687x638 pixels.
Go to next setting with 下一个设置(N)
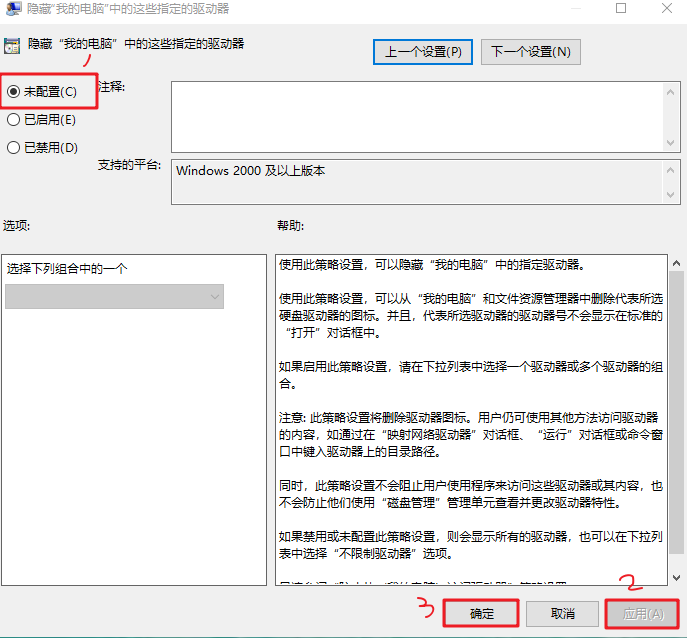(530, 51)
